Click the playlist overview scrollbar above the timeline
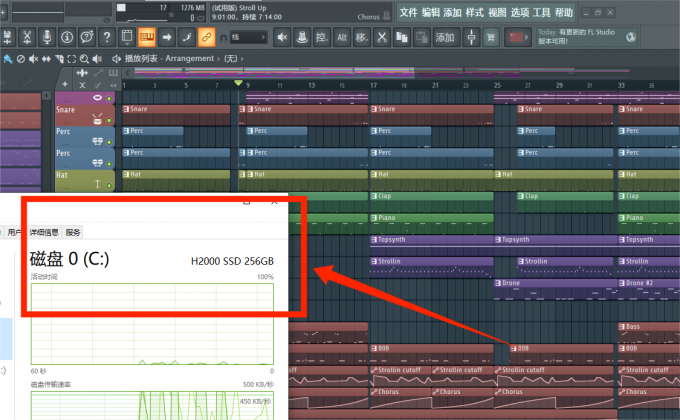The height and width of the screenshot is (420, 680). click(x=400, y=72)
